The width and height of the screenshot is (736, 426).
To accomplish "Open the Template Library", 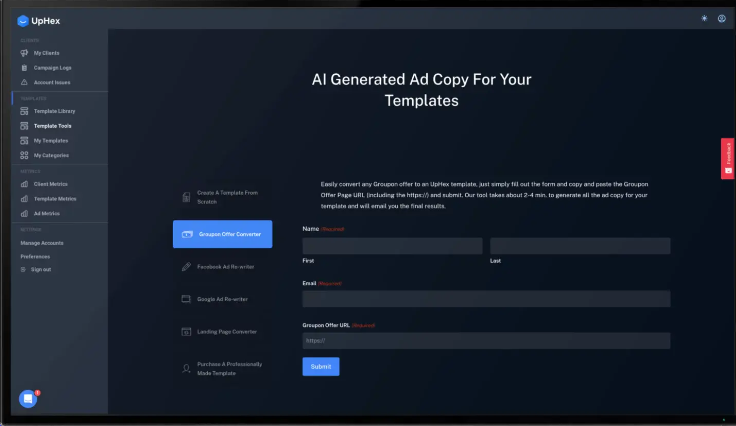I will point(54,111).
